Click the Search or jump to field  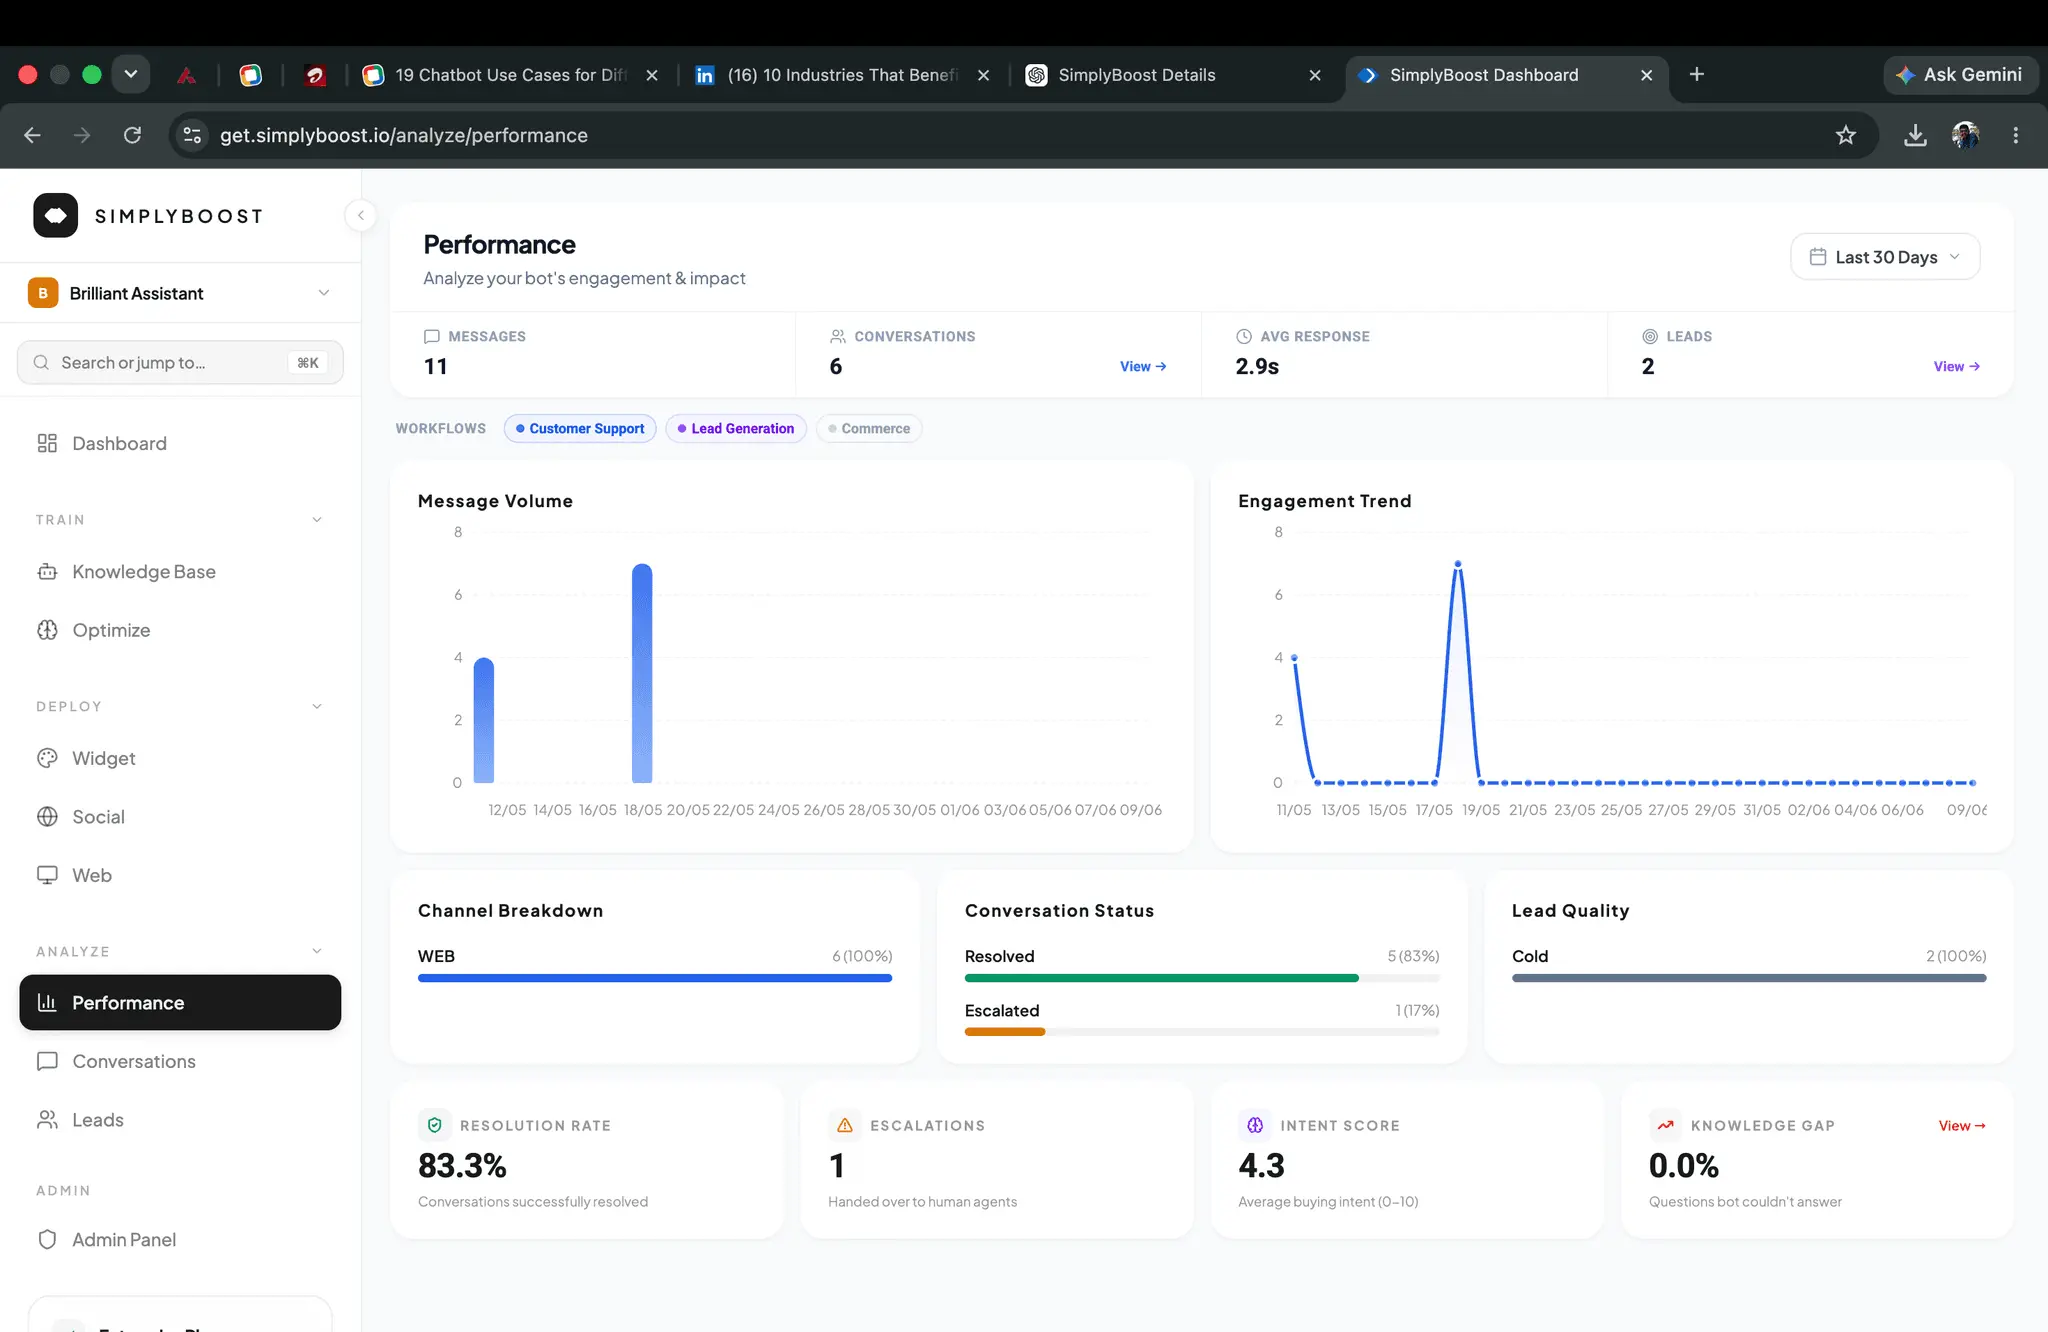pyautogui.click(x=180, y=362)
